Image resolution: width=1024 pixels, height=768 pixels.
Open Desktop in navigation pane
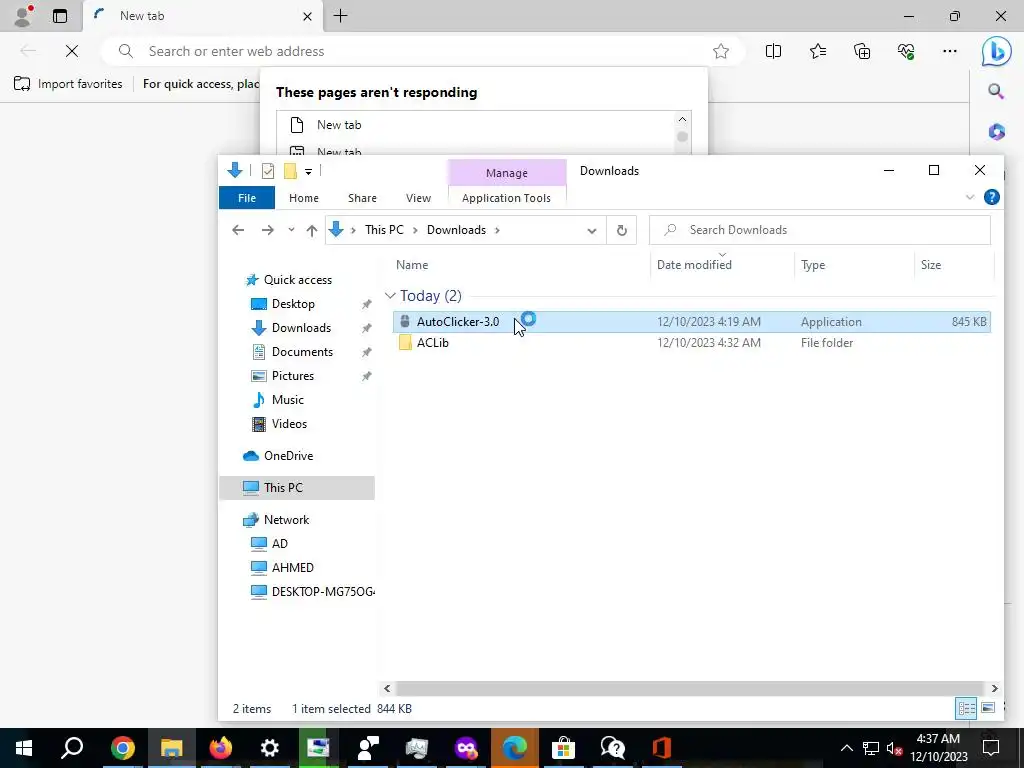click(293, 304)
